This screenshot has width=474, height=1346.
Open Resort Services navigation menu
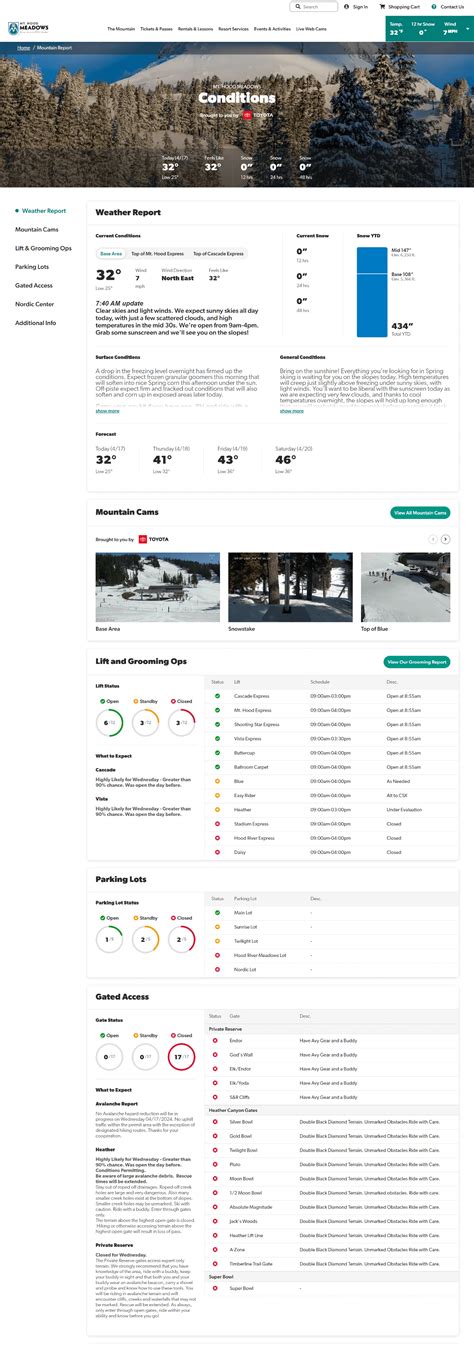234,30
